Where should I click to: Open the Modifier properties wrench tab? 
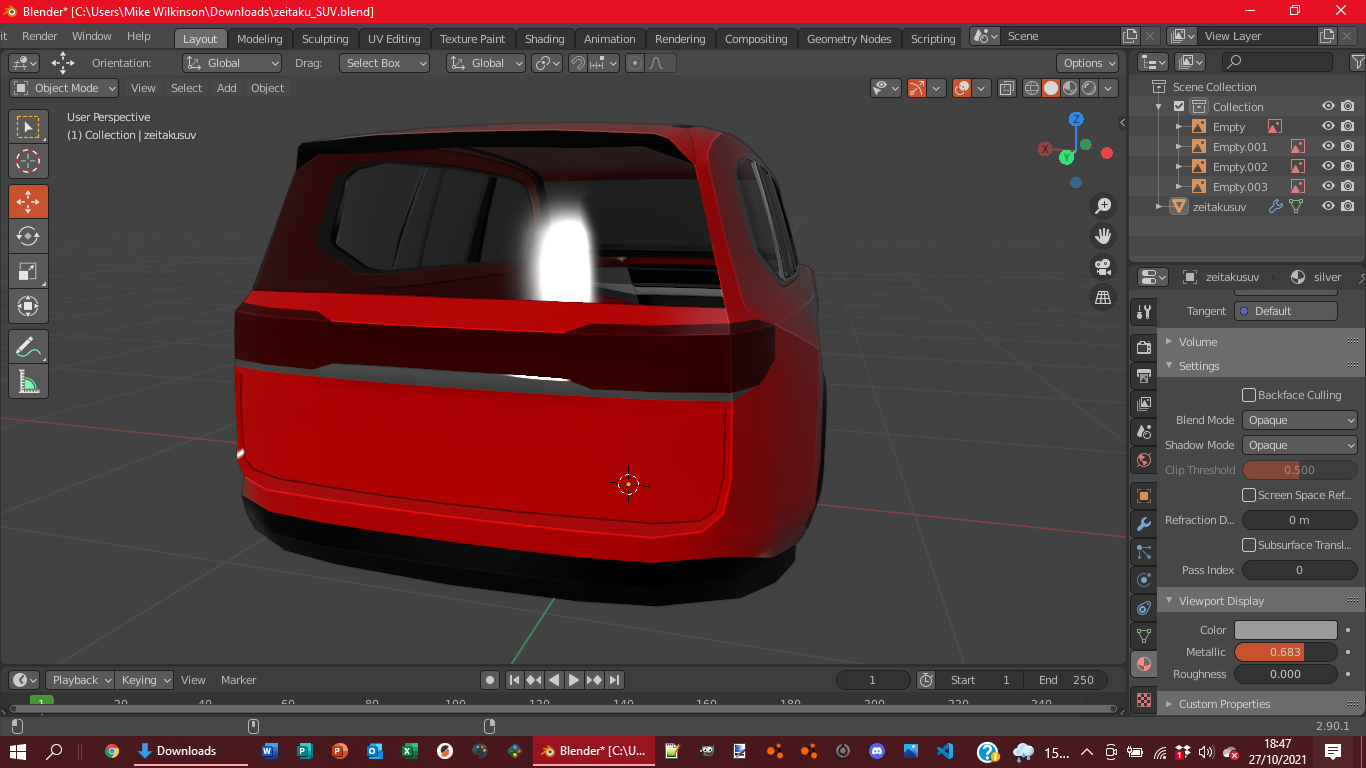(1144, 524)
